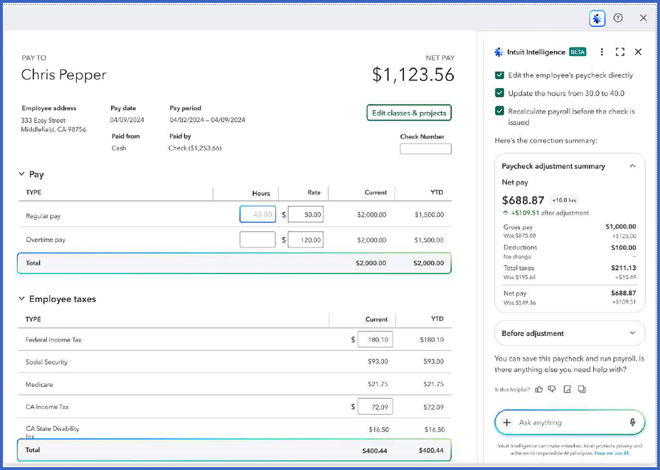
Task: Collapse the Pay section chevron
Action: [21, 174]
